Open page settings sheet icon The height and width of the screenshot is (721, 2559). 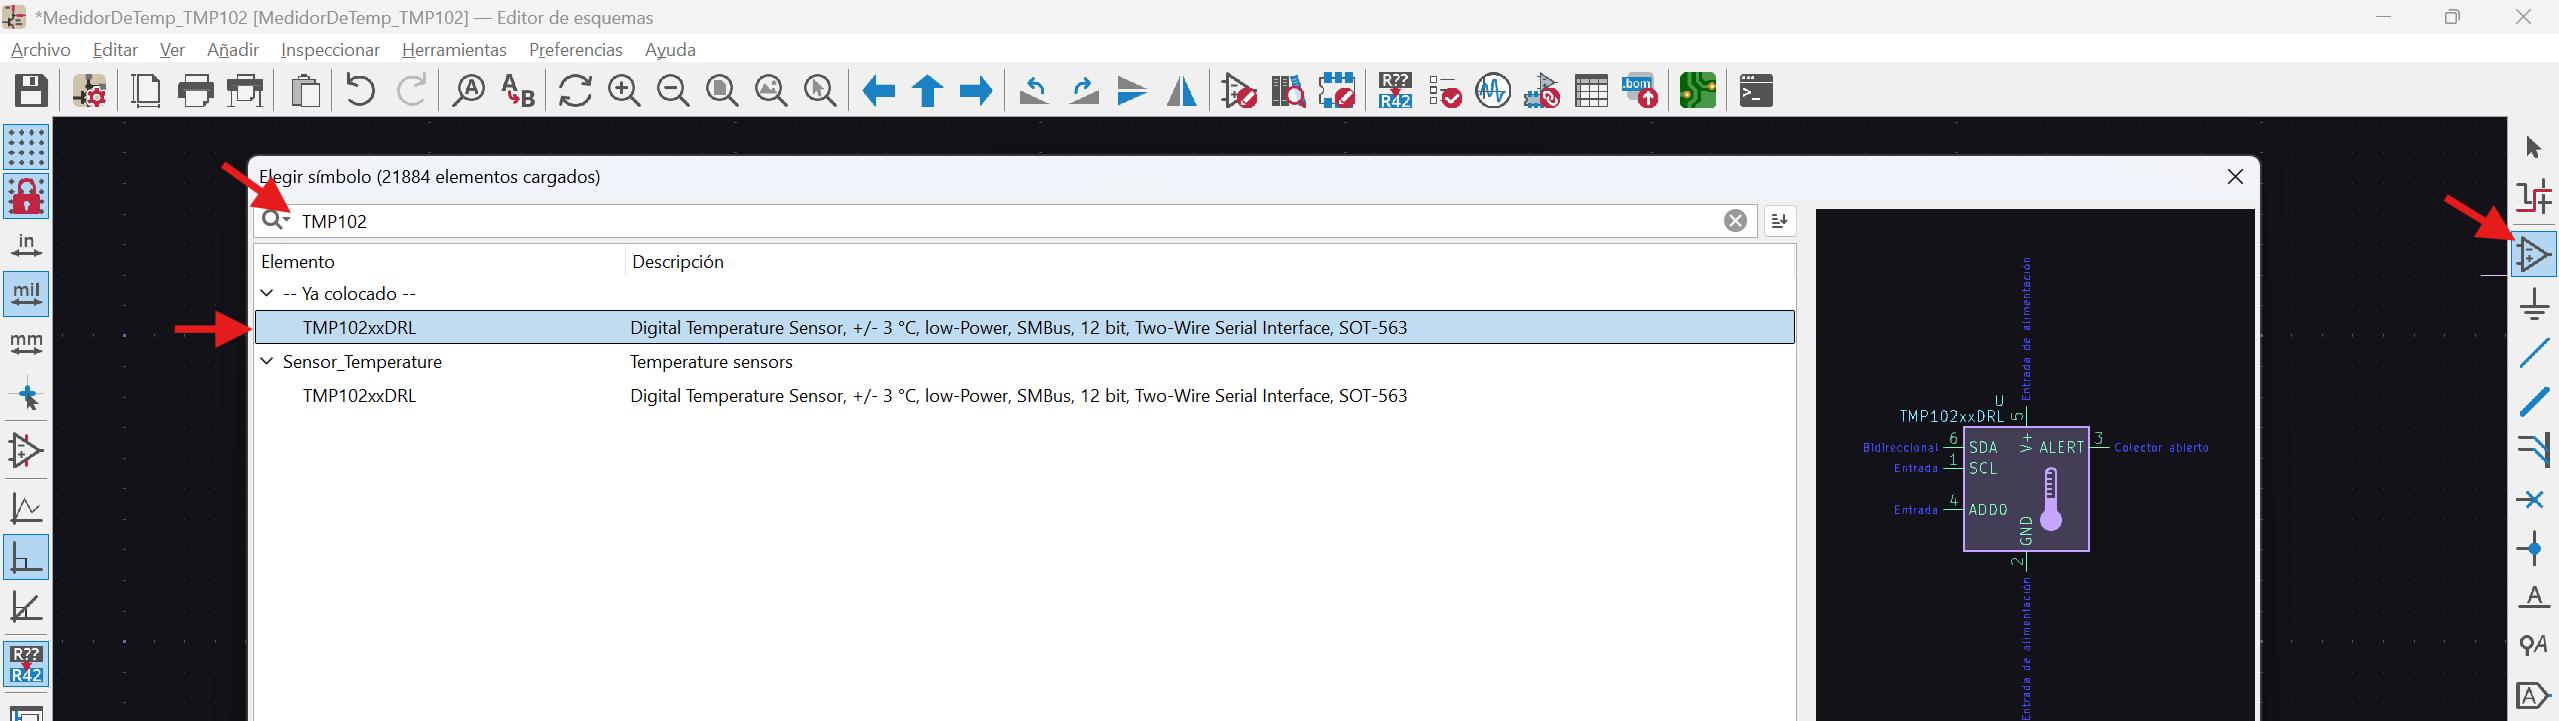pyautogui.click(x=146, y=91)
